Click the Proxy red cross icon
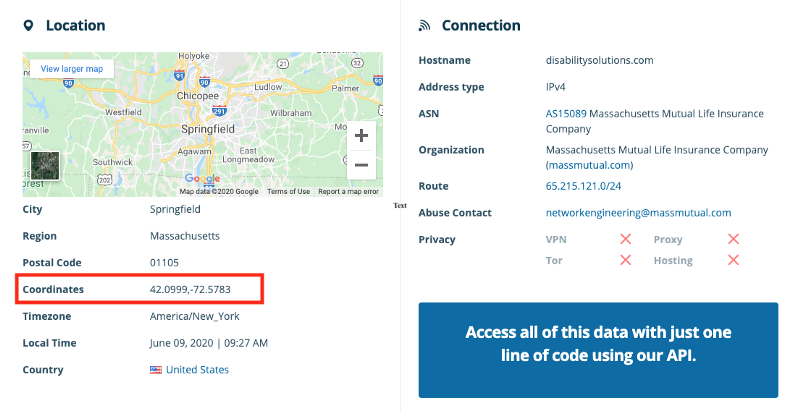The image size is (800, 413). coord(733,239)
